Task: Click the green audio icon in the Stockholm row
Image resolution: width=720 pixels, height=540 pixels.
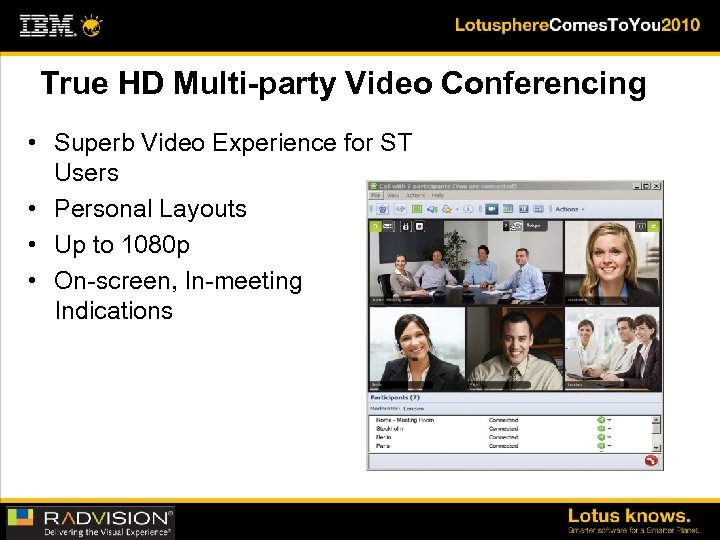Action: point(601,428)
